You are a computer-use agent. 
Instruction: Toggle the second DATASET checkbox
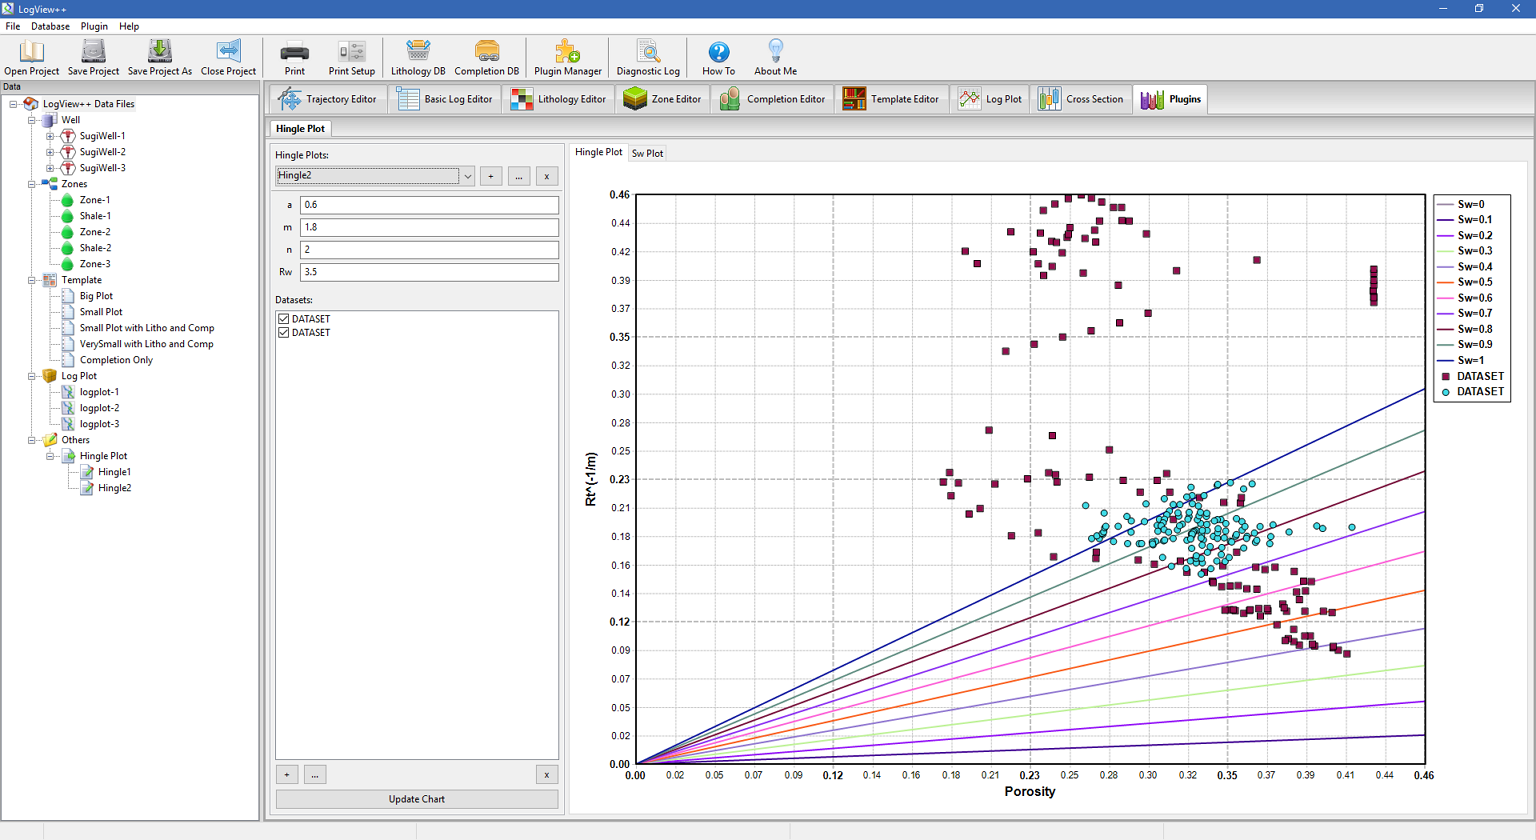click(284, 333)
